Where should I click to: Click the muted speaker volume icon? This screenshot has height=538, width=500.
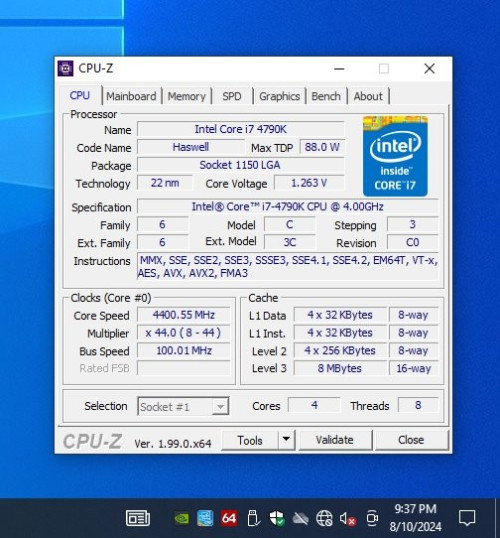(x=347, y=518)
